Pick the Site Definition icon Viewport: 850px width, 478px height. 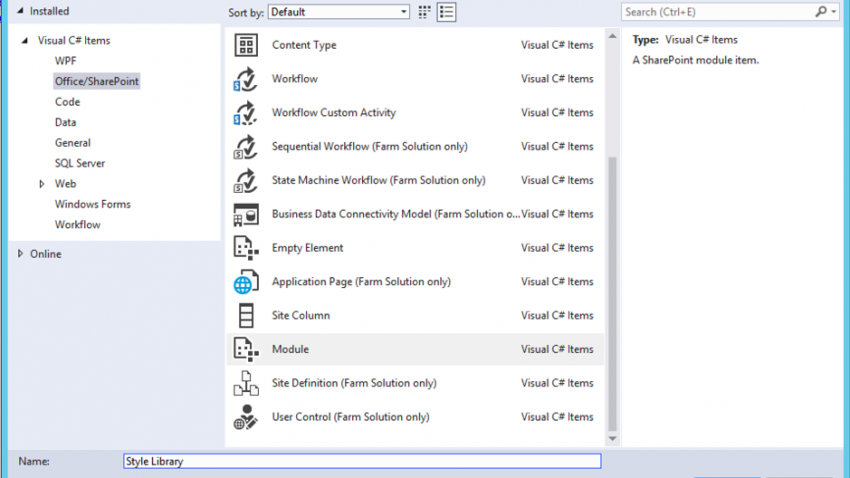click(246, 383)
